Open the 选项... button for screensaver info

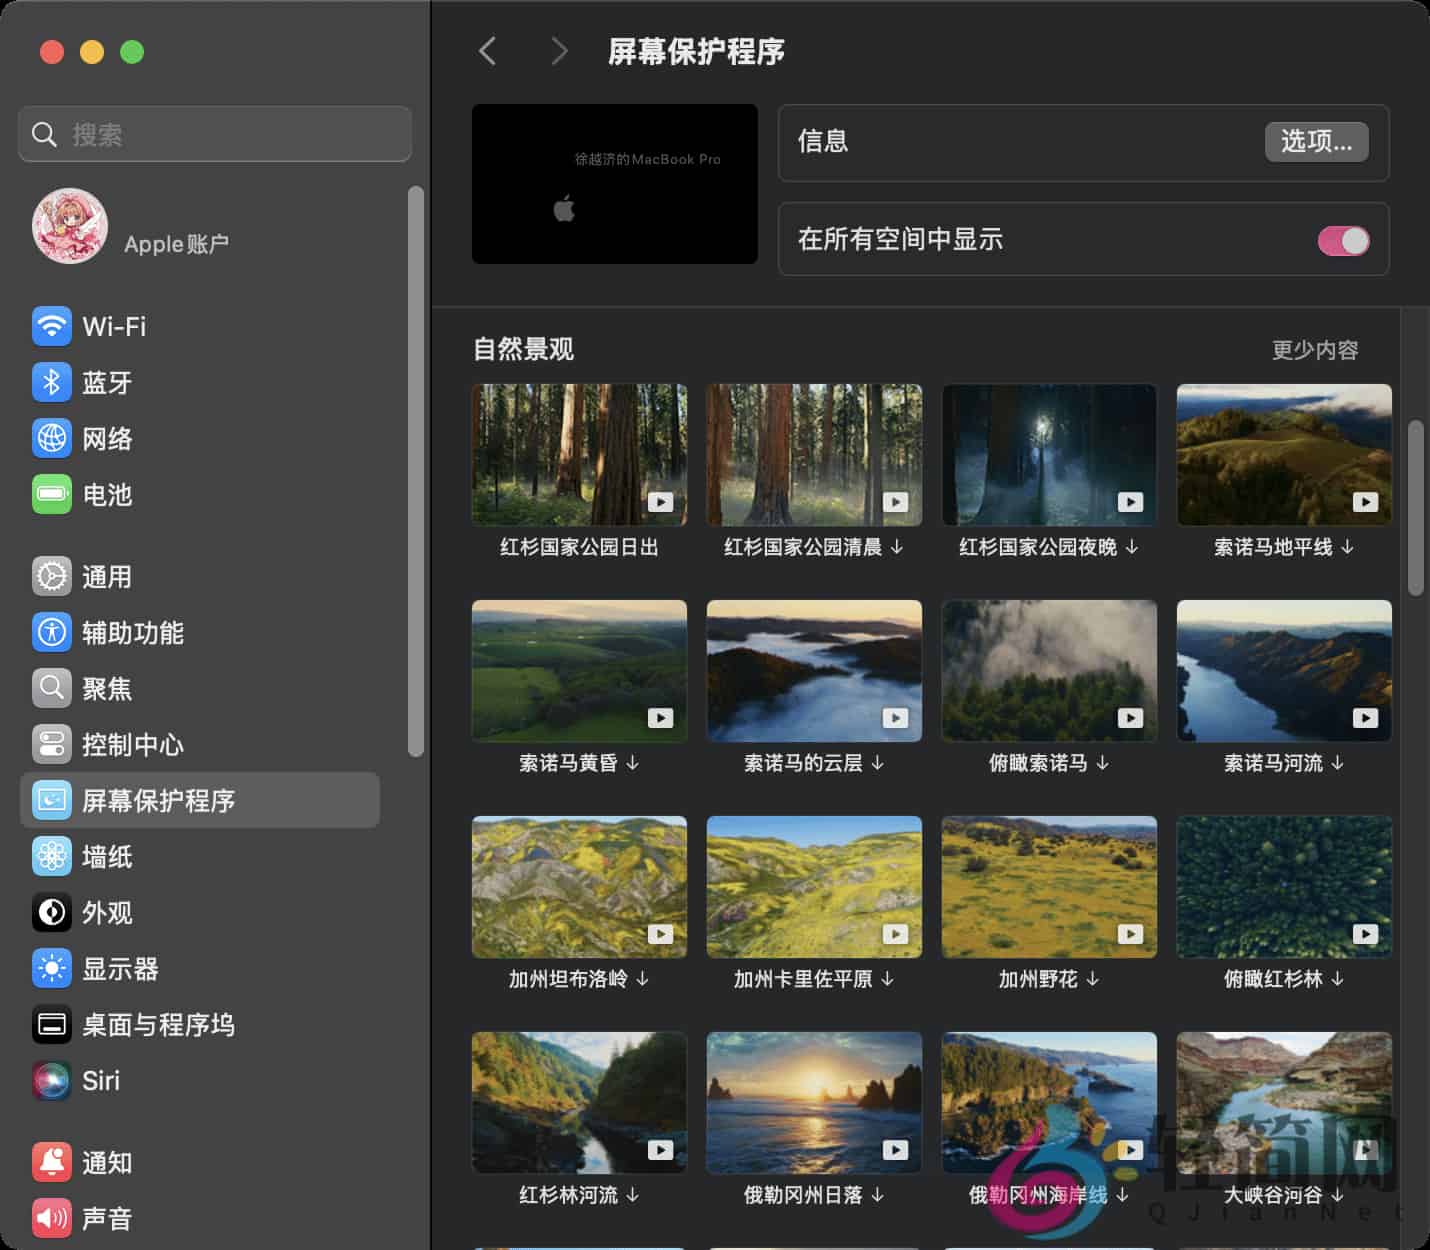(x=1316, y=142)
